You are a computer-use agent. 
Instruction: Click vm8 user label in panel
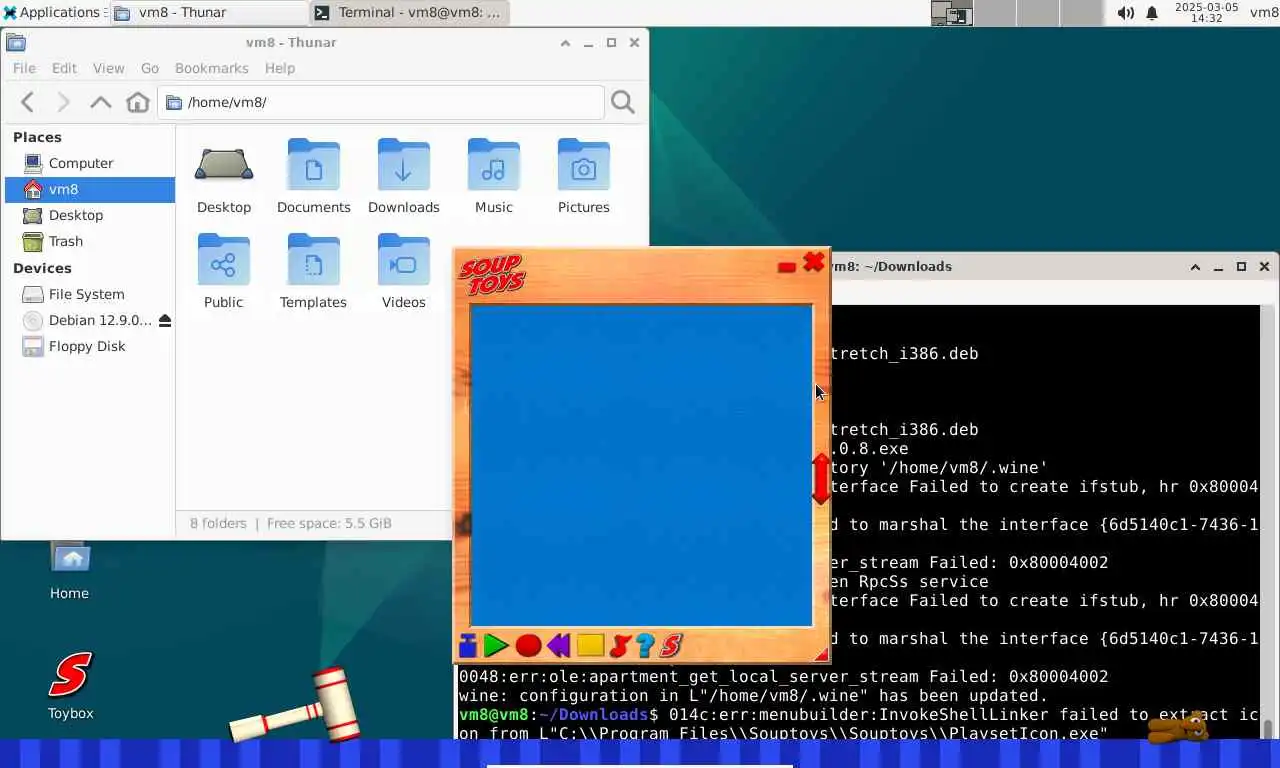tap(1264, 13)
